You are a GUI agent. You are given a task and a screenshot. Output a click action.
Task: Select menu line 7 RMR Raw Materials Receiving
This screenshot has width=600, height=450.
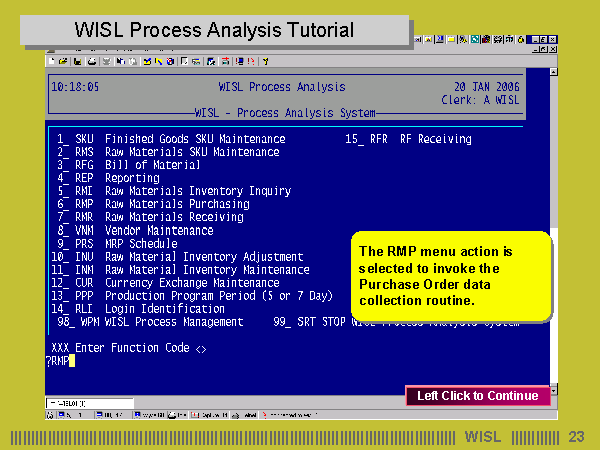[x=150, y=217]
